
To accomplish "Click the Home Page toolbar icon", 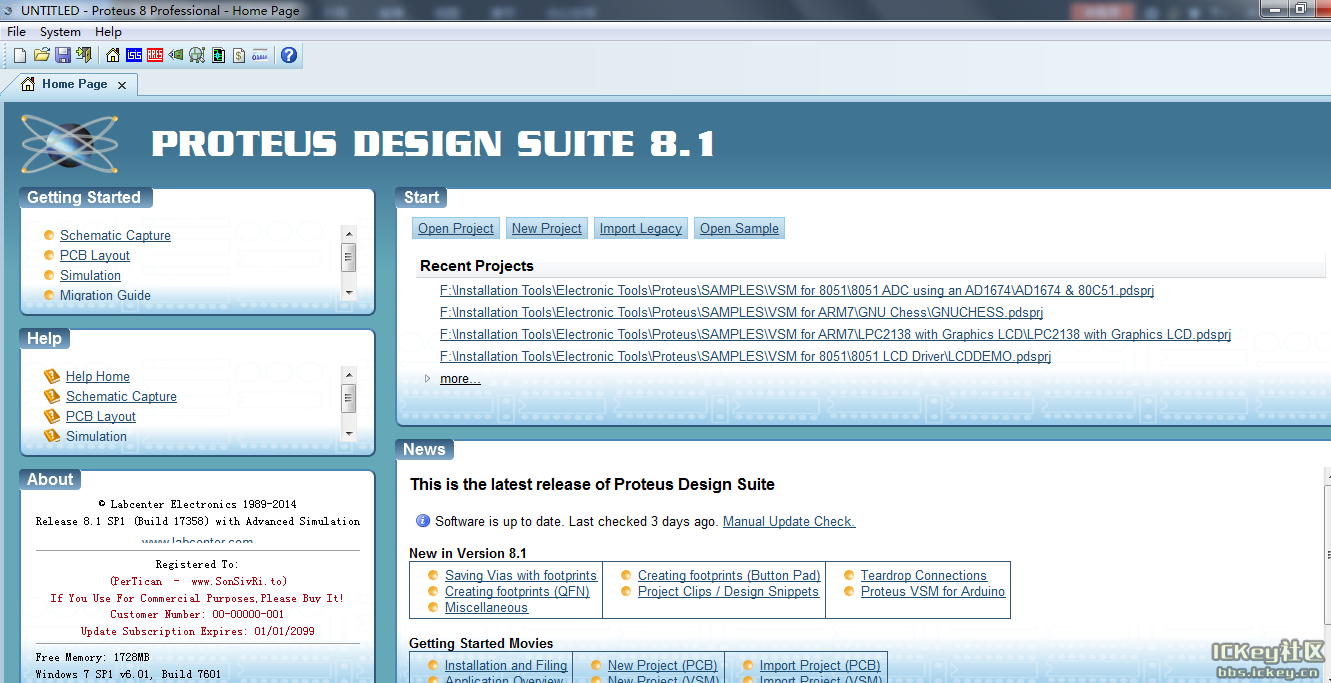I will tap(113, 55).
